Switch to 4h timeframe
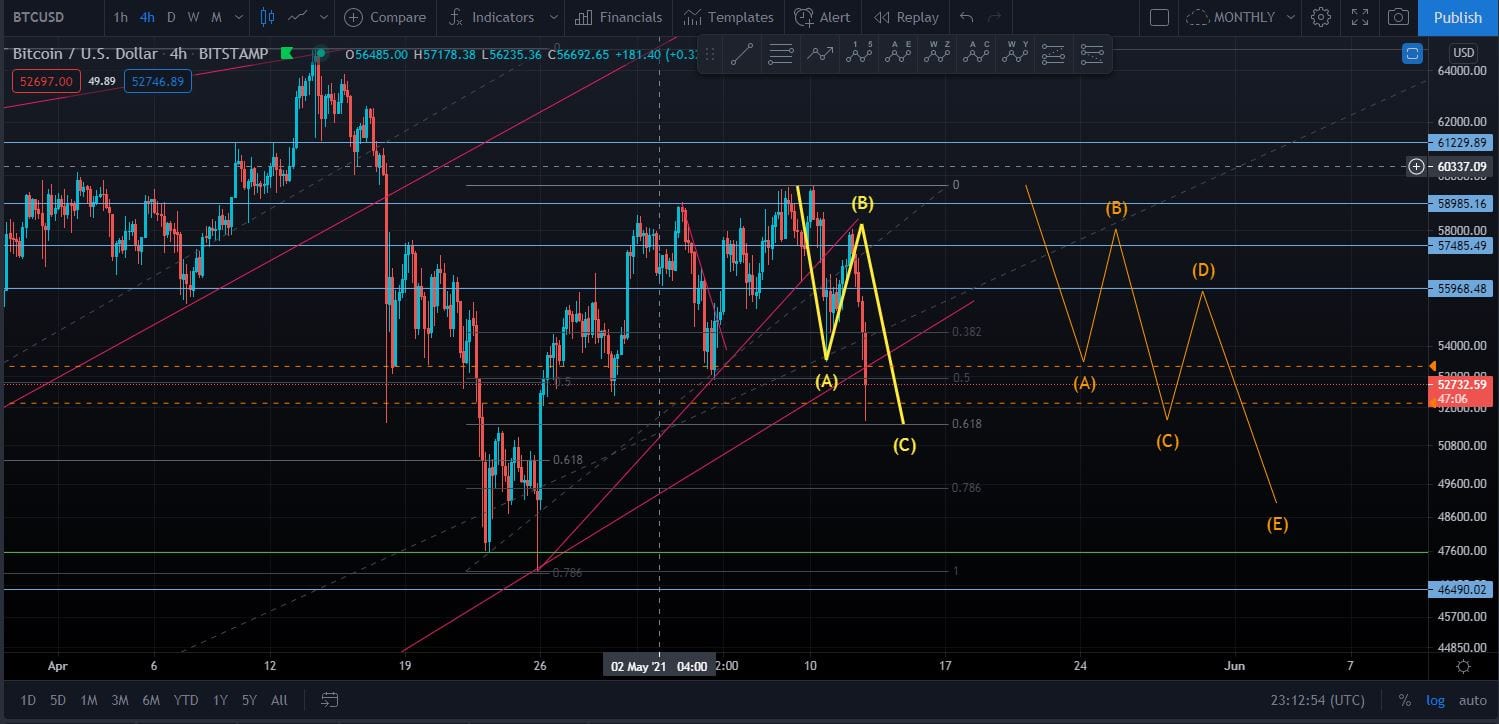The width and height of the screenshot is (1499, 724). [147, 17]
